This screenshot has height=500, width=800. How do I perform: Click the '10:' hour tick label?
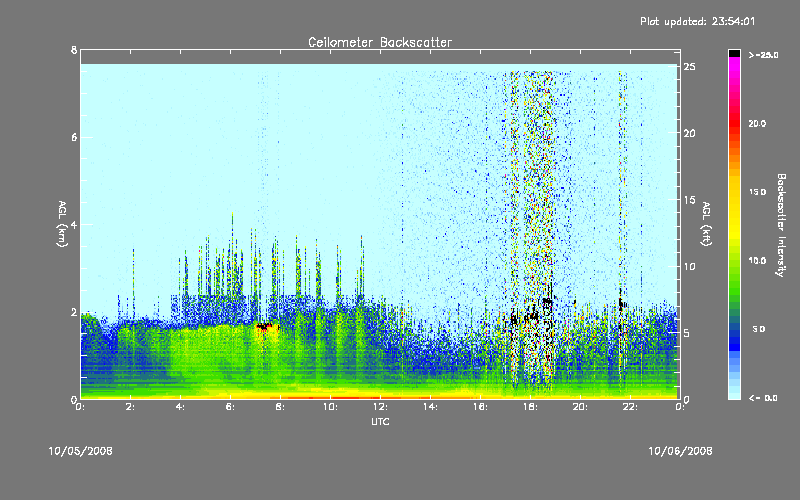(331, 407)
